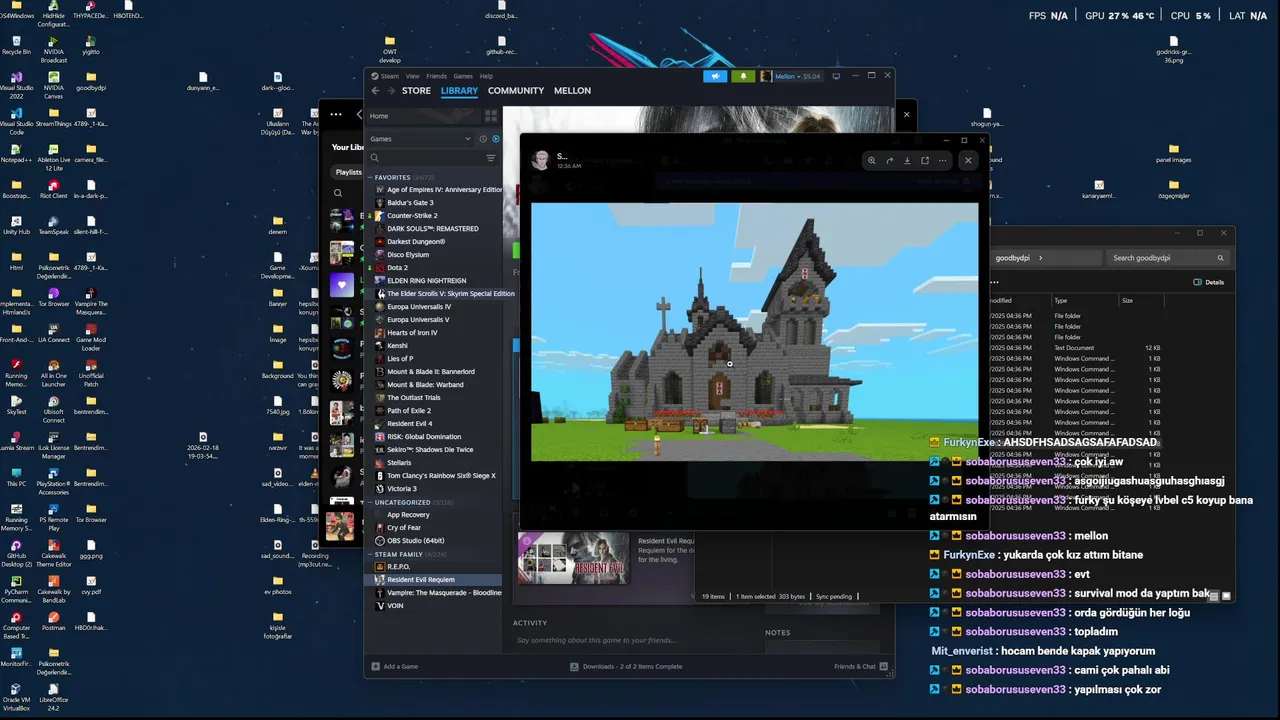Image resolution: width=1280 pixels, height=720 pixels.
Task: Select Kenshi in the library list
Action: (397, 346)
